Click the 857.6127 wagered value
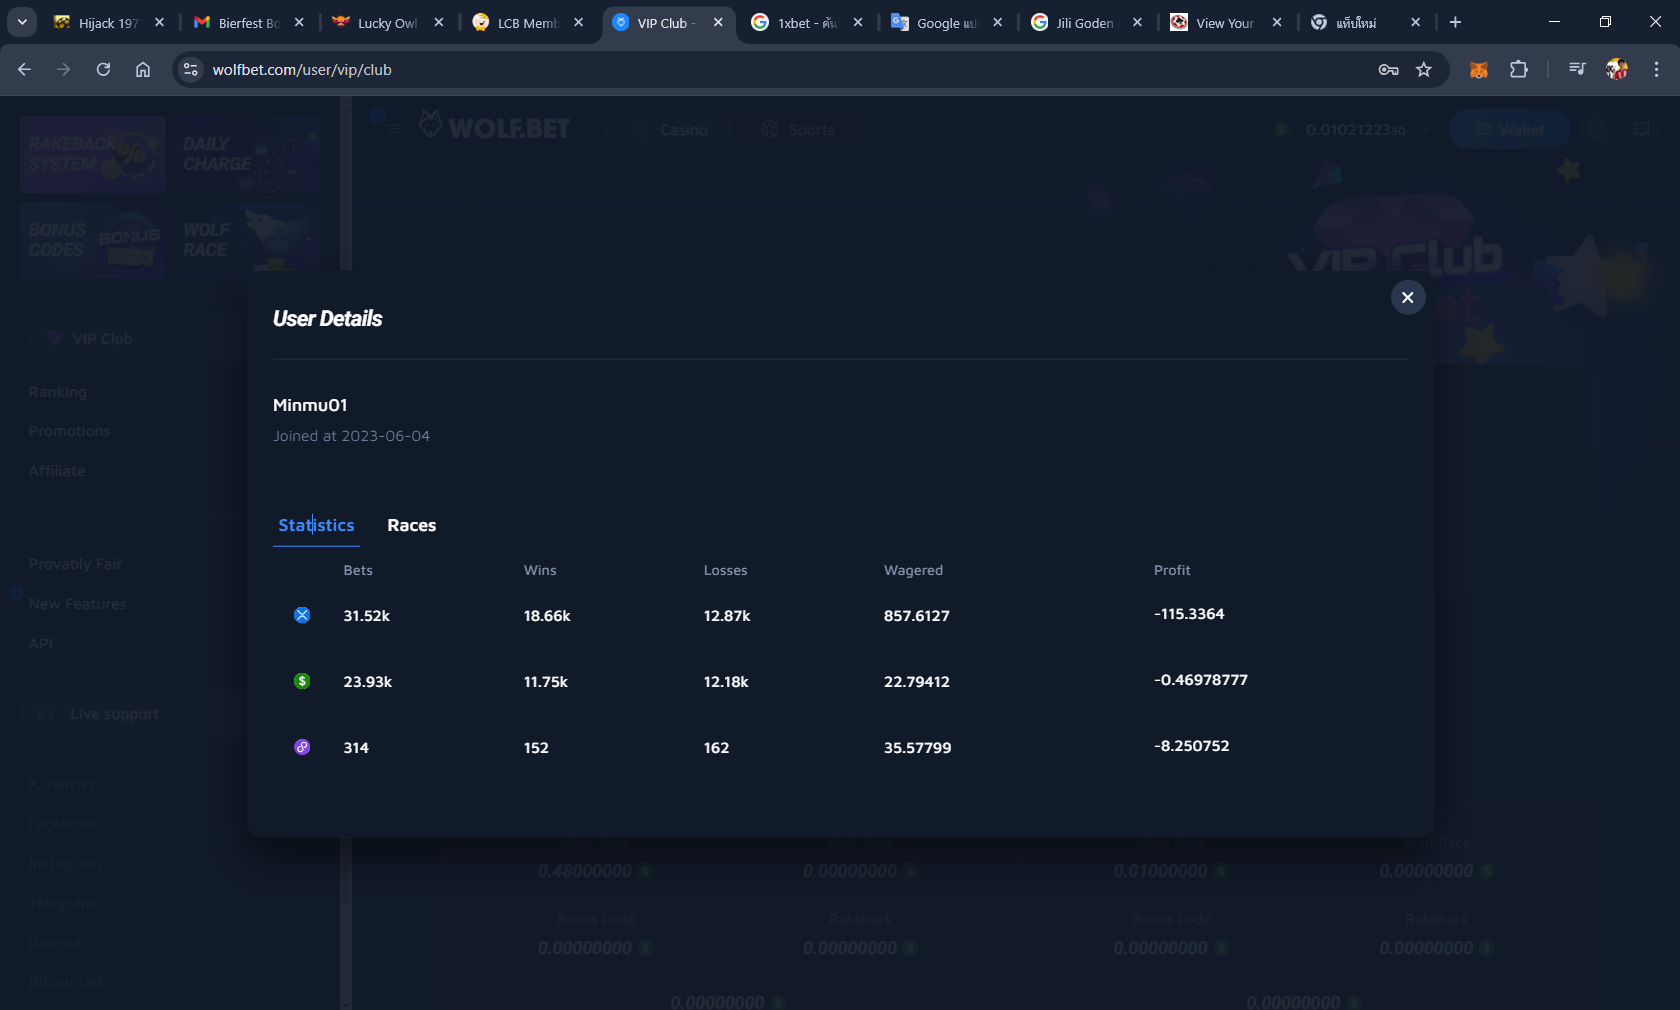 point(916,616)
